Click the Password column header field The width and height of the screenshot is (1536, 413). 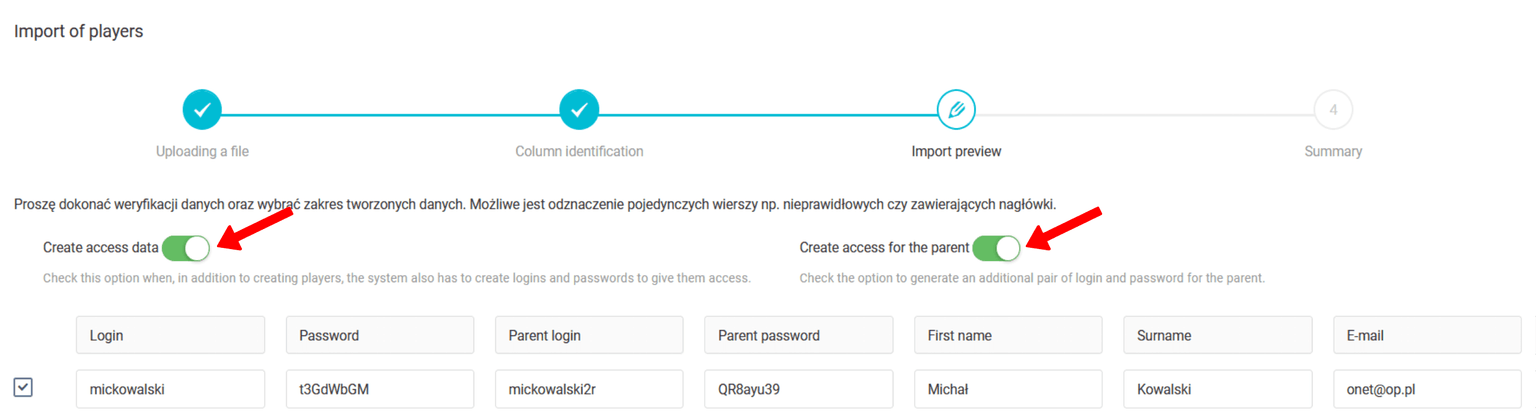coord(380,336)
